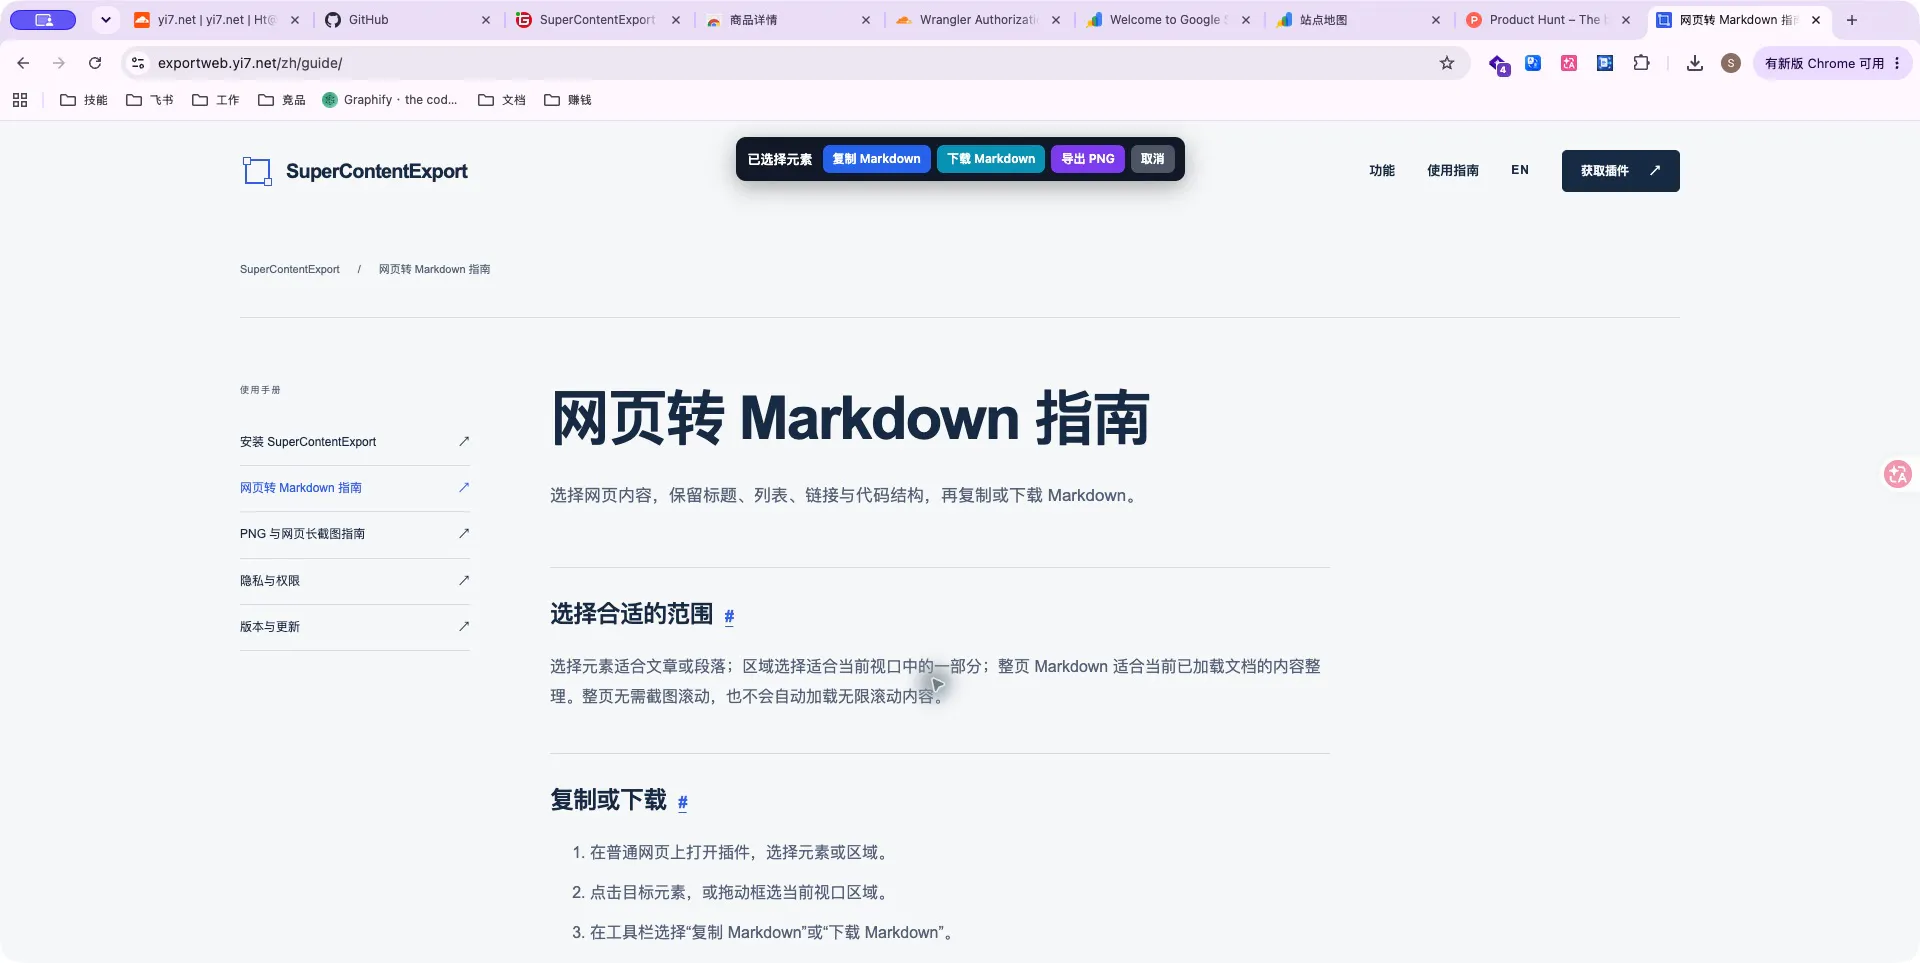This screenshot has height=963, width=1920.
Task: Click the 获取插件 button
Action: click(1620, 171)
